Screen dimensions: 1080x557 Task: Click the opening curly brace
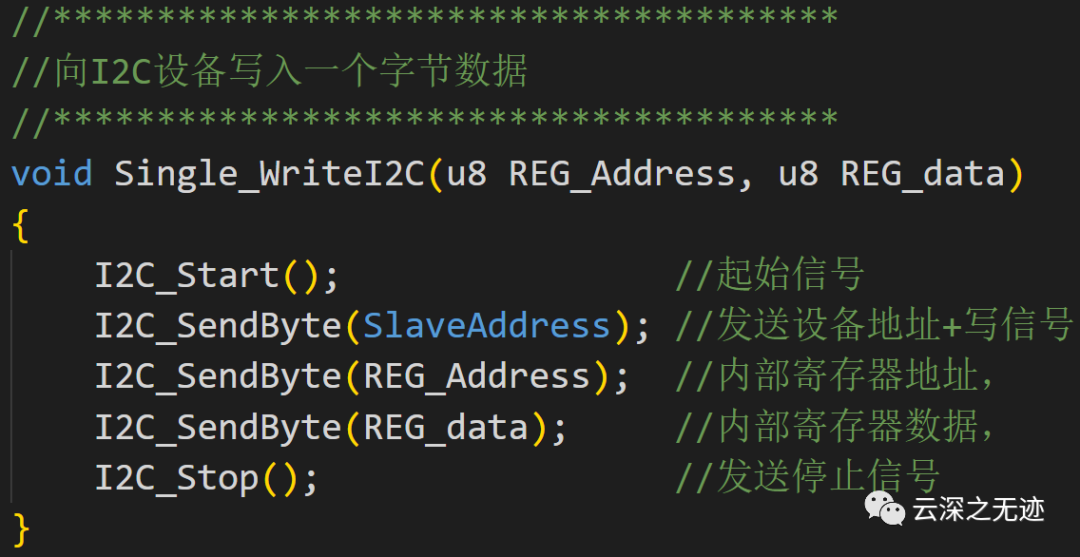pyautogui.click(x=21, y=224)
